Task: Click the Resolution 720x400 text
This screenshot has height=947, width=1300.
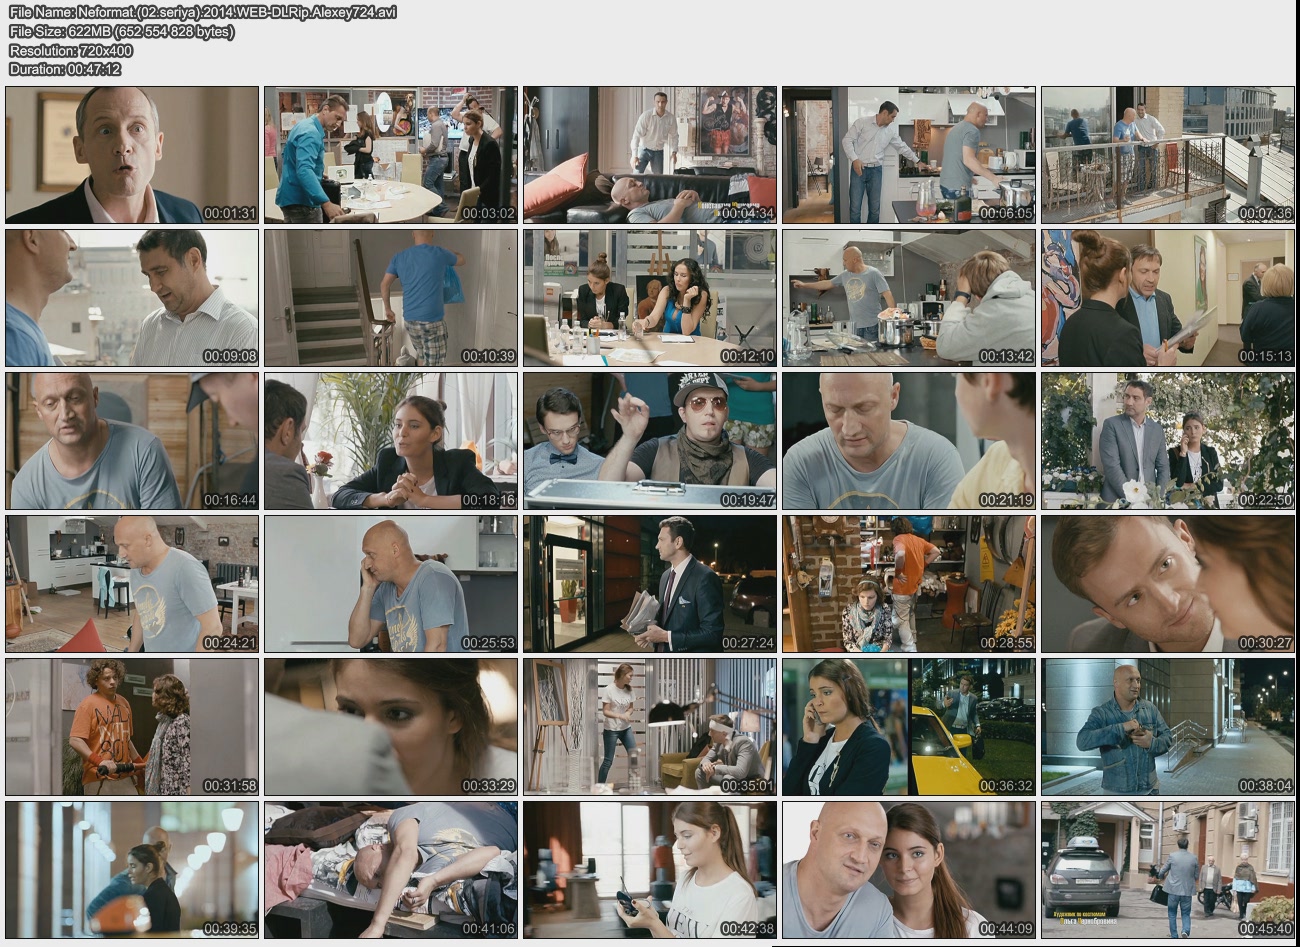Action: point(71,50)
